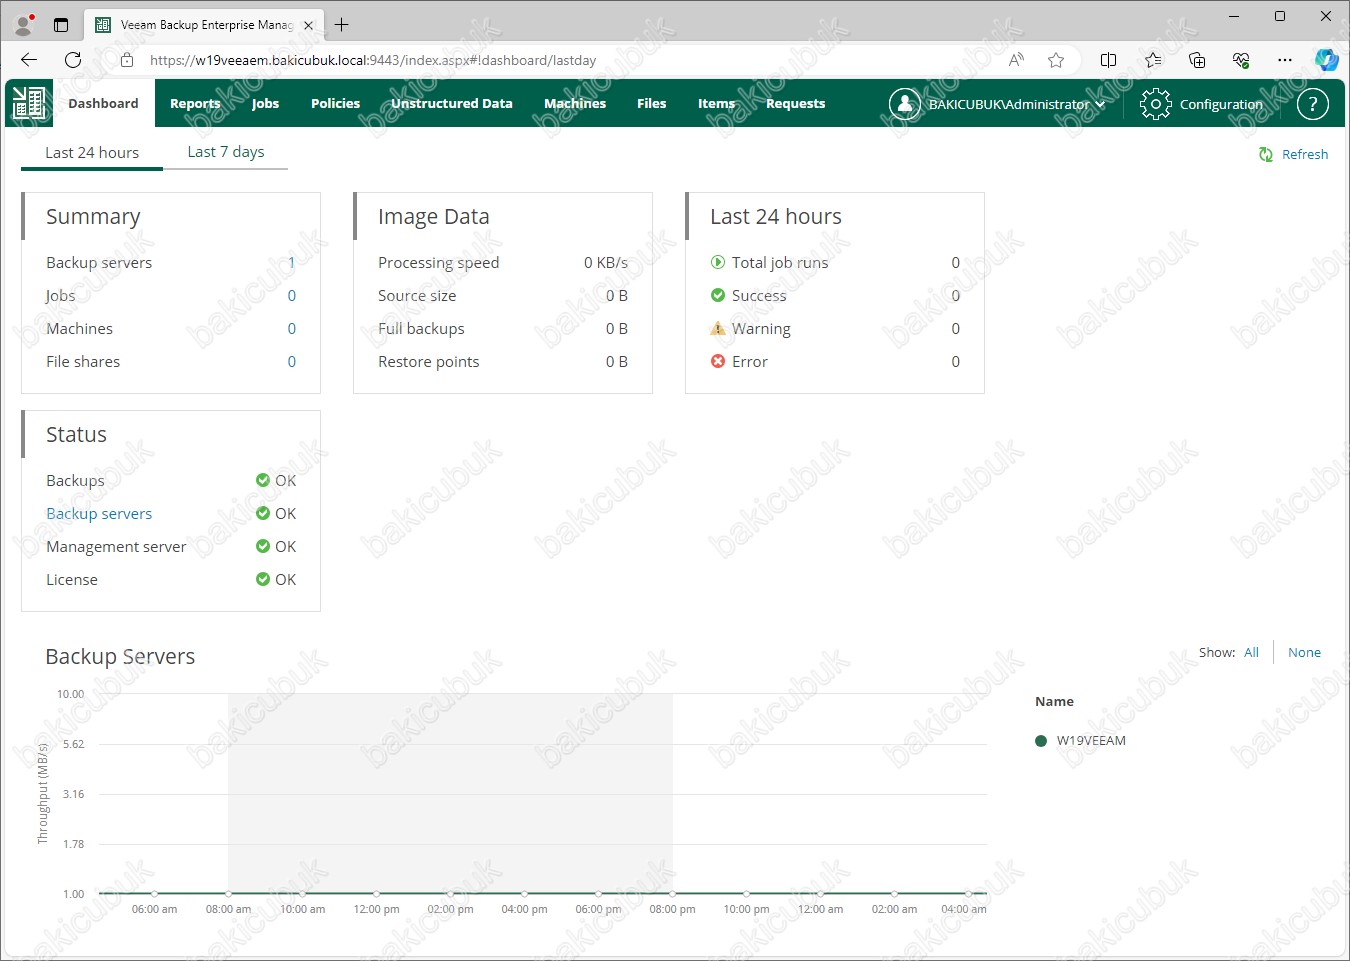Screen dimensions: 1350x961
Task: Click the user account avatar icon
Action: pos(904,104)
